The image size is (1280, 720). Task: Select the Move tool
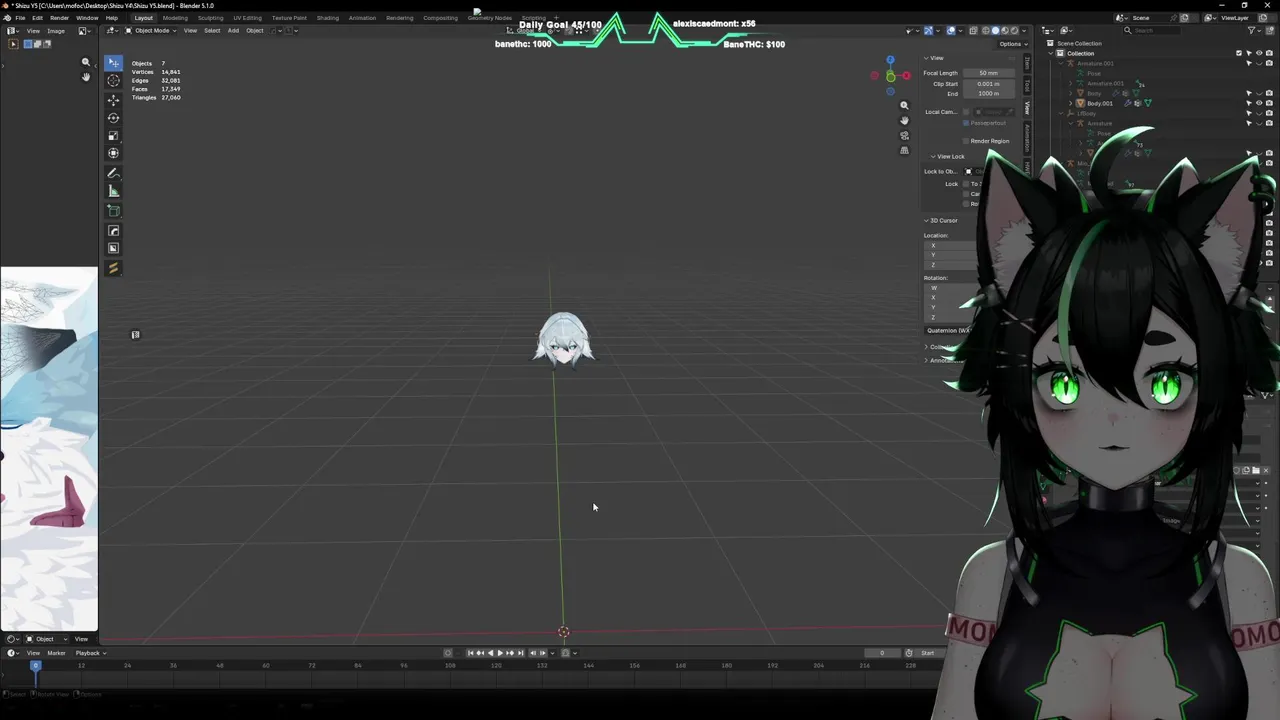(x=113, y=99)
